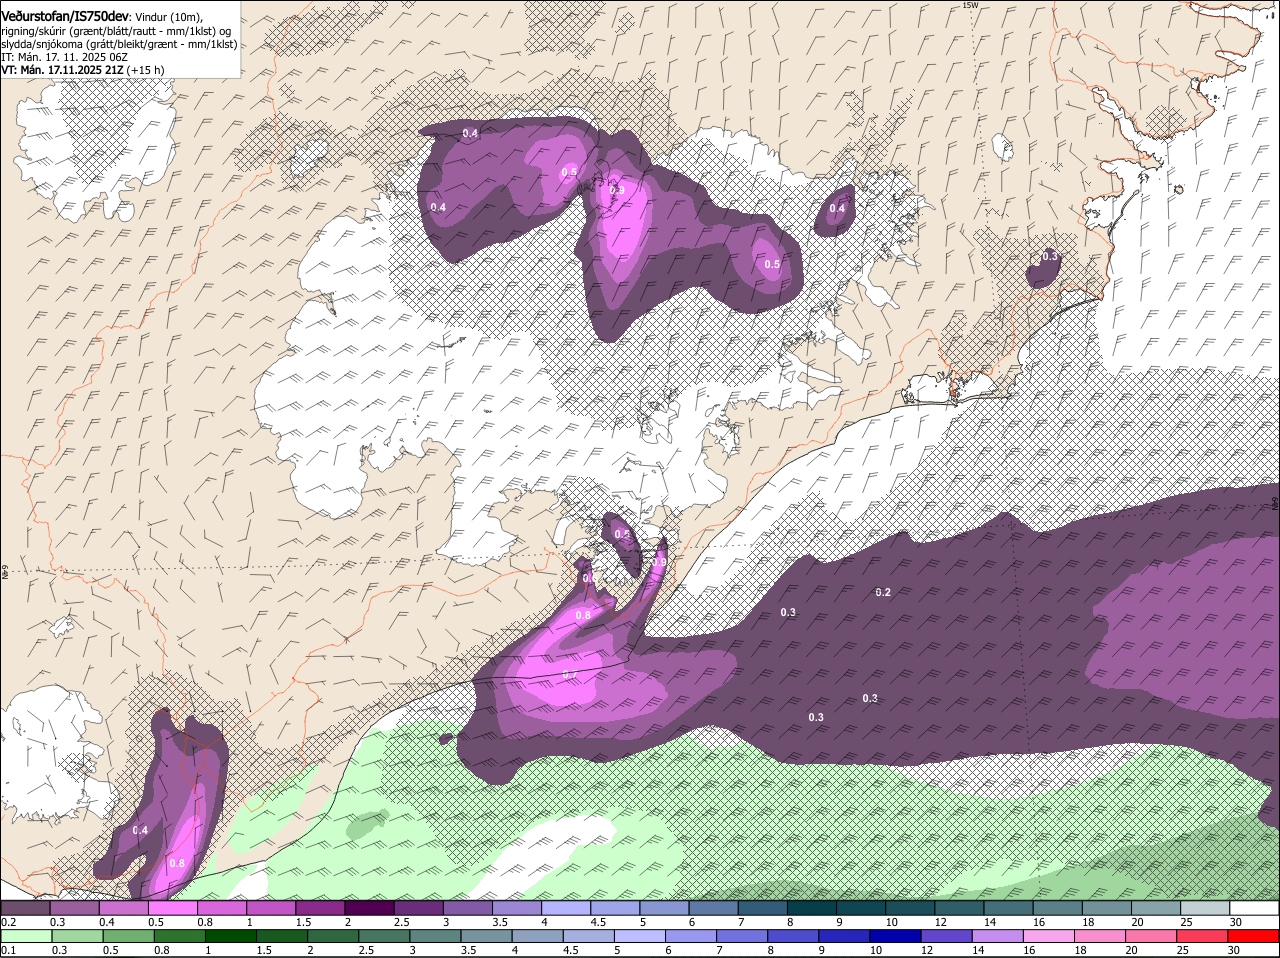
Task: Pick the 16 pale pink rain legend swatch
Action: tap(1050, 936)
